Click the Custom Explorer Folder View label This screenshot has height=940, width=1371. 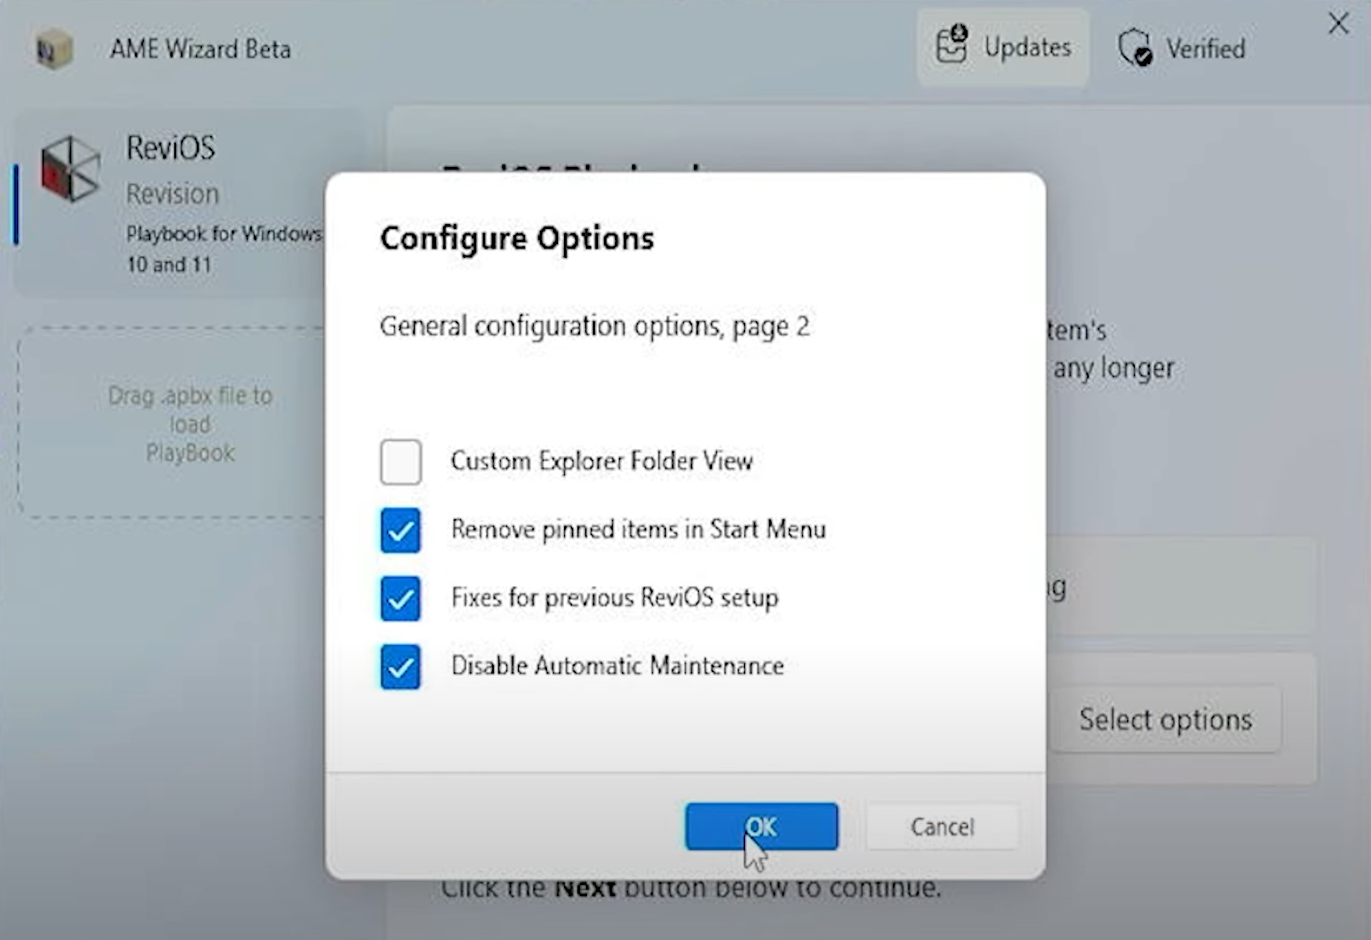pos(601,461)
